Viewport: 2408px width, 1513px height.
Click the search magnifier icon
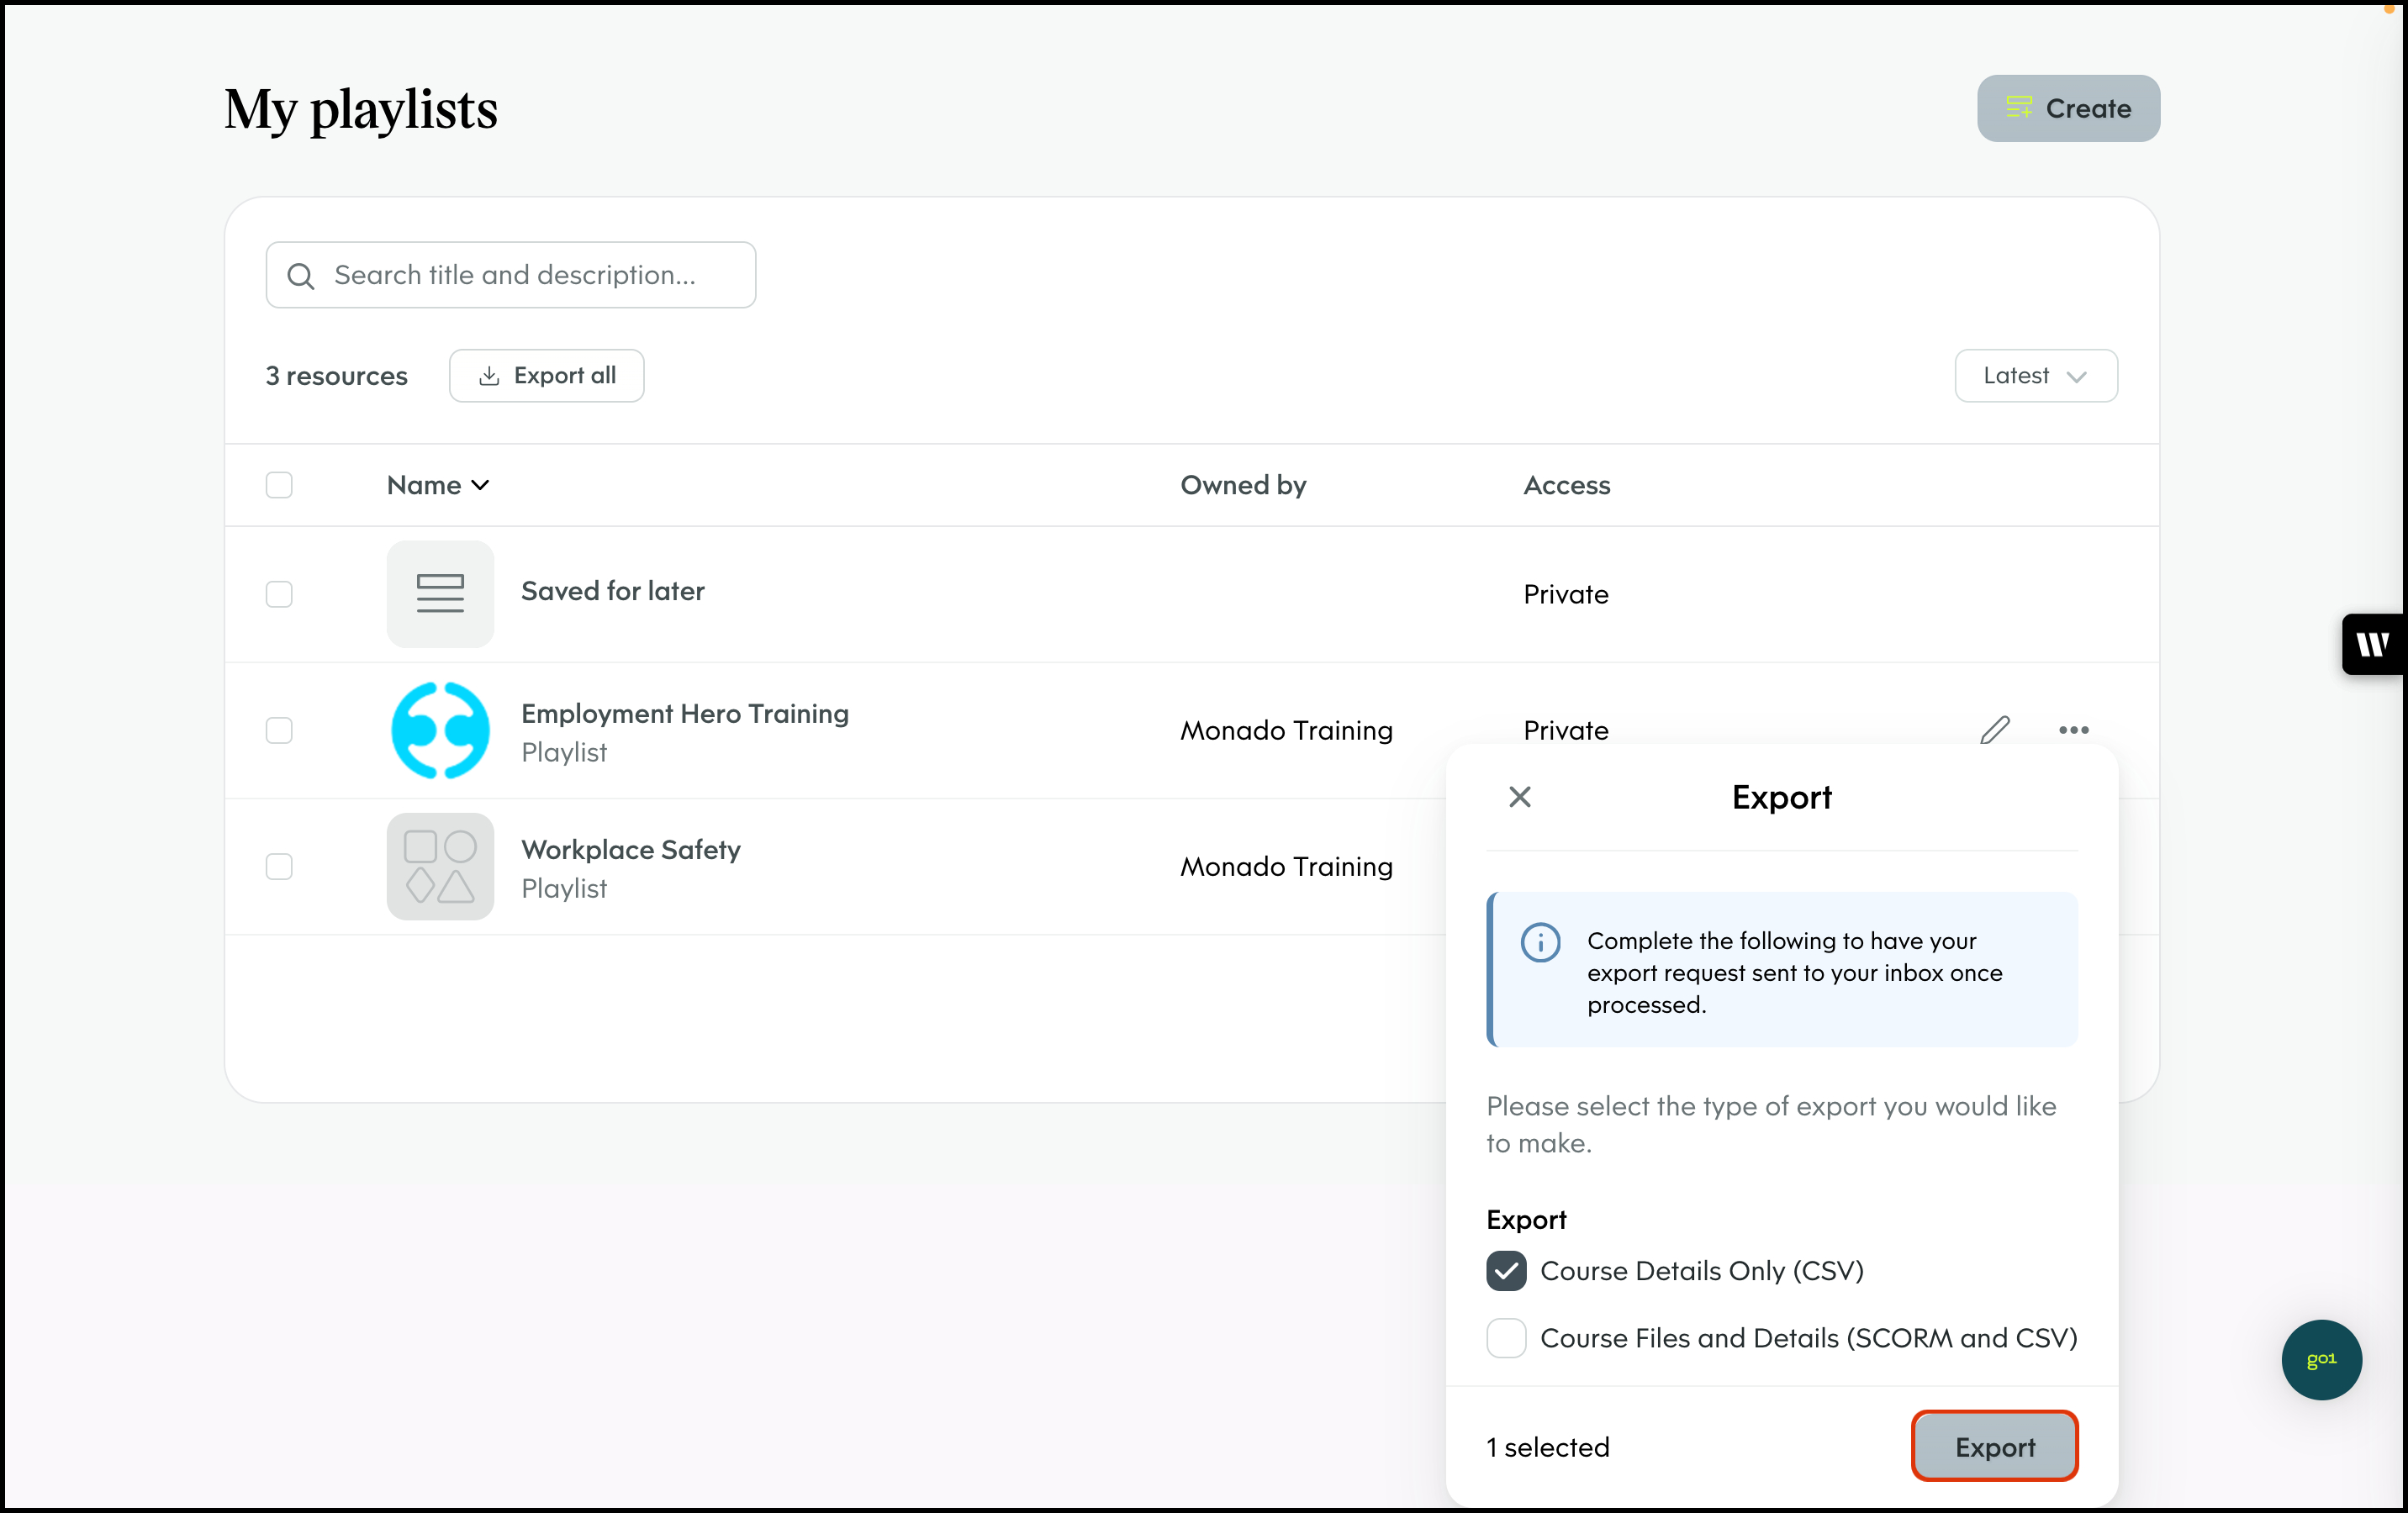(x=300, y=276)
